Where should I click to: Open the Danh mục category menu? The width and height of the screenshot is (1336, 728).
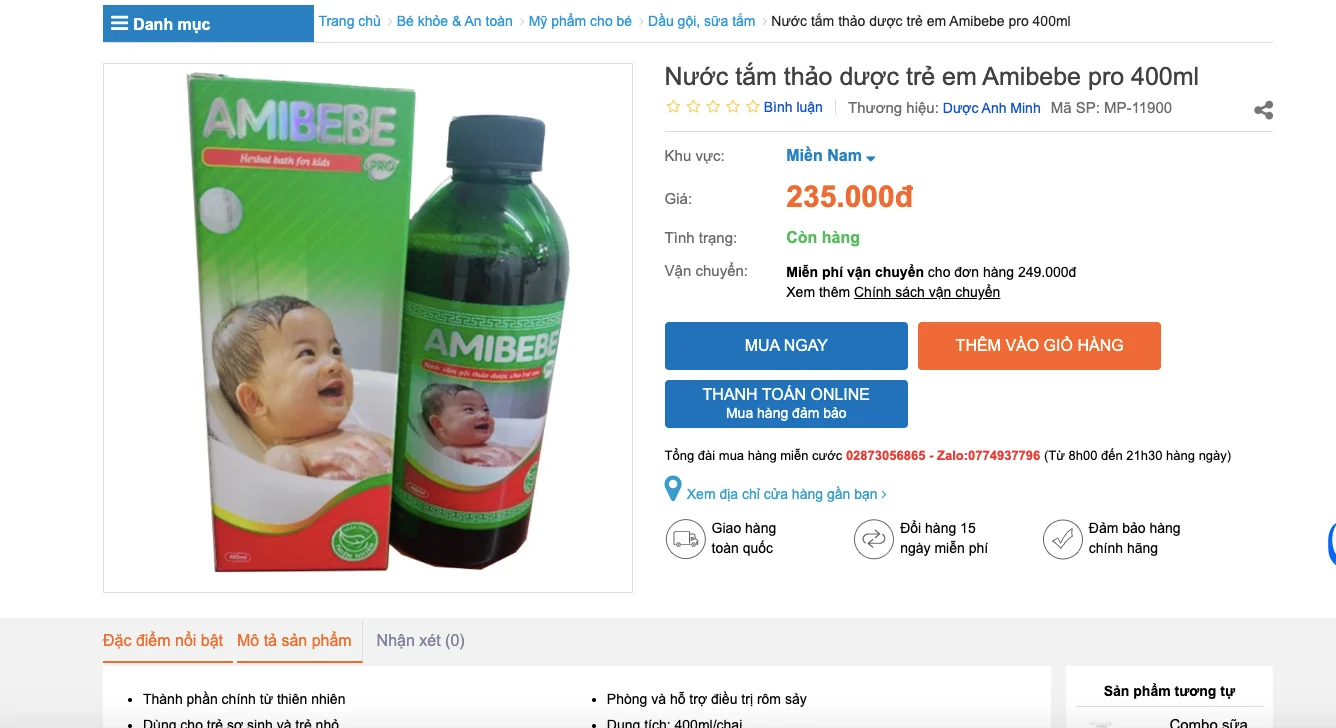tap(171, 24)
